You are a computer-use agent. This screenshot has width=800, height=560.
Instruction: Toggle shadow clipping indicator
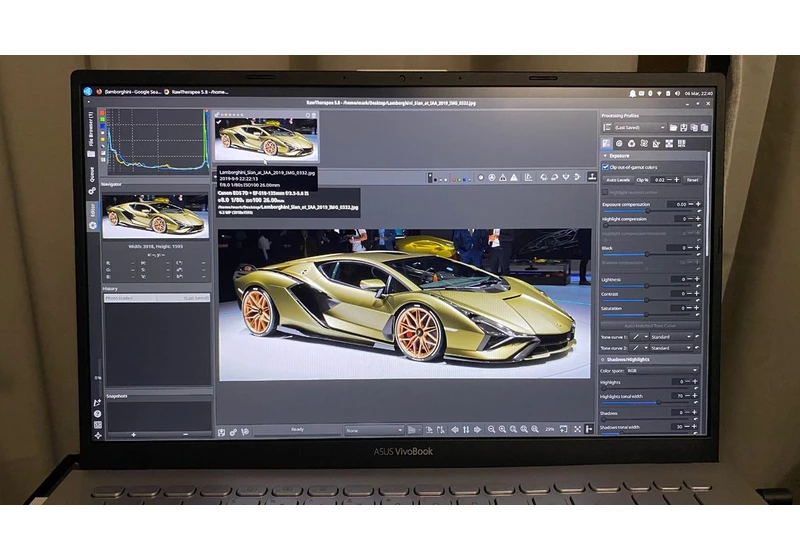(503, 177)
